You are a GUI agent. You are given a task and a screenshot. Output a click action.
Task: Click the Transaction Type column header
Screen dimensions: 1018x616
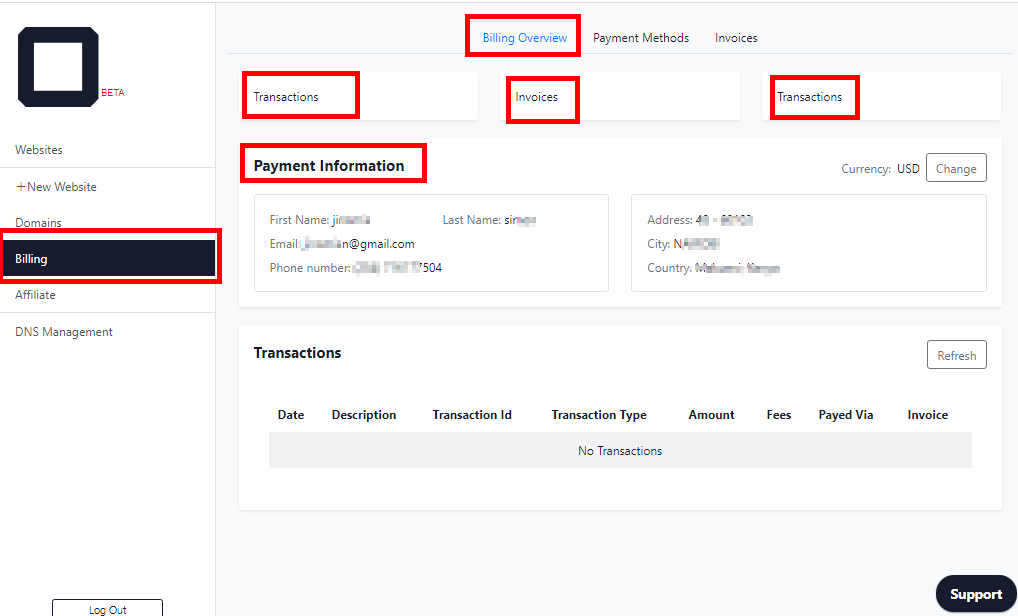599,415
